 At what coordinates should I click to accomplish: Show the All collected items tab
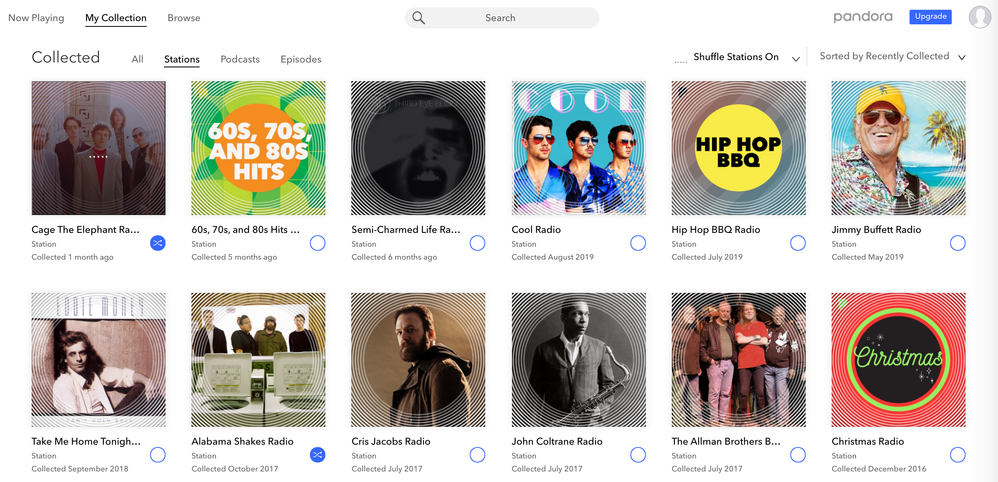138,59
